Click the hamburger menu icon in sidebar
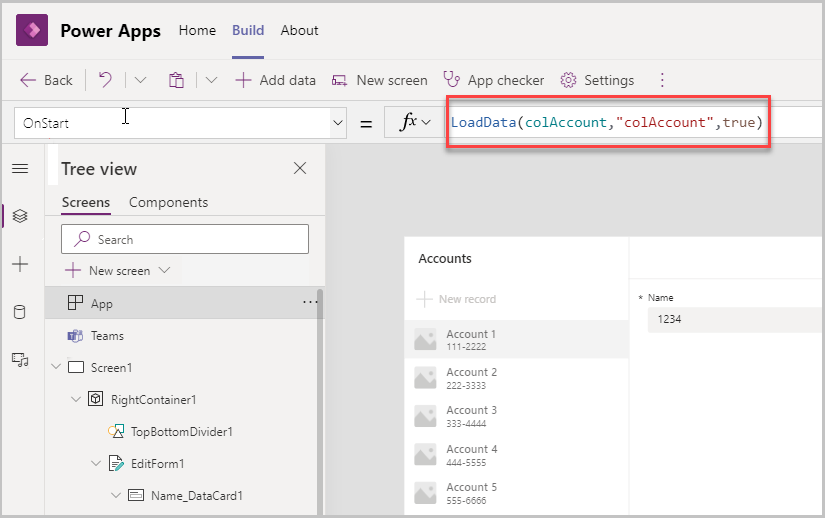Viewport: 825px width, 518px height. point(20,168)
